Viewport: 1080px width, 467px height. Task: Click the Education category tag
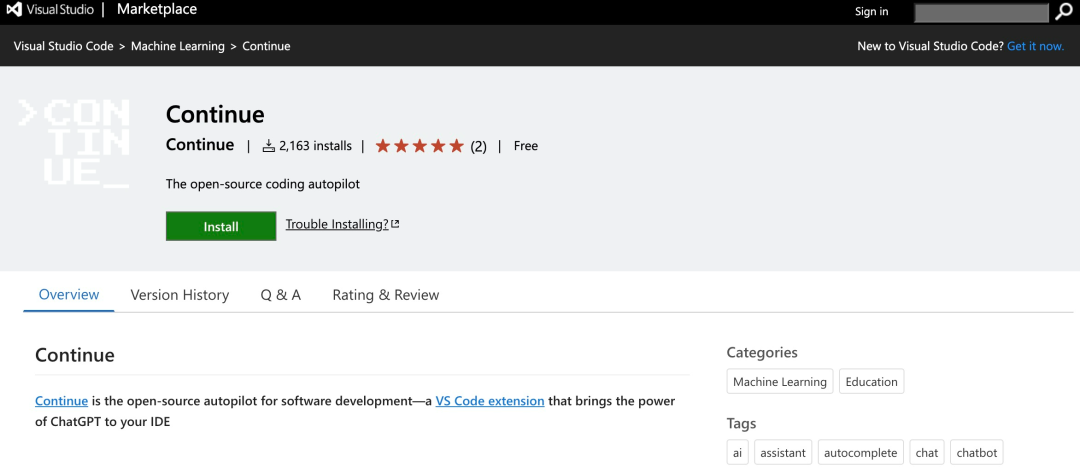point(871,382)
